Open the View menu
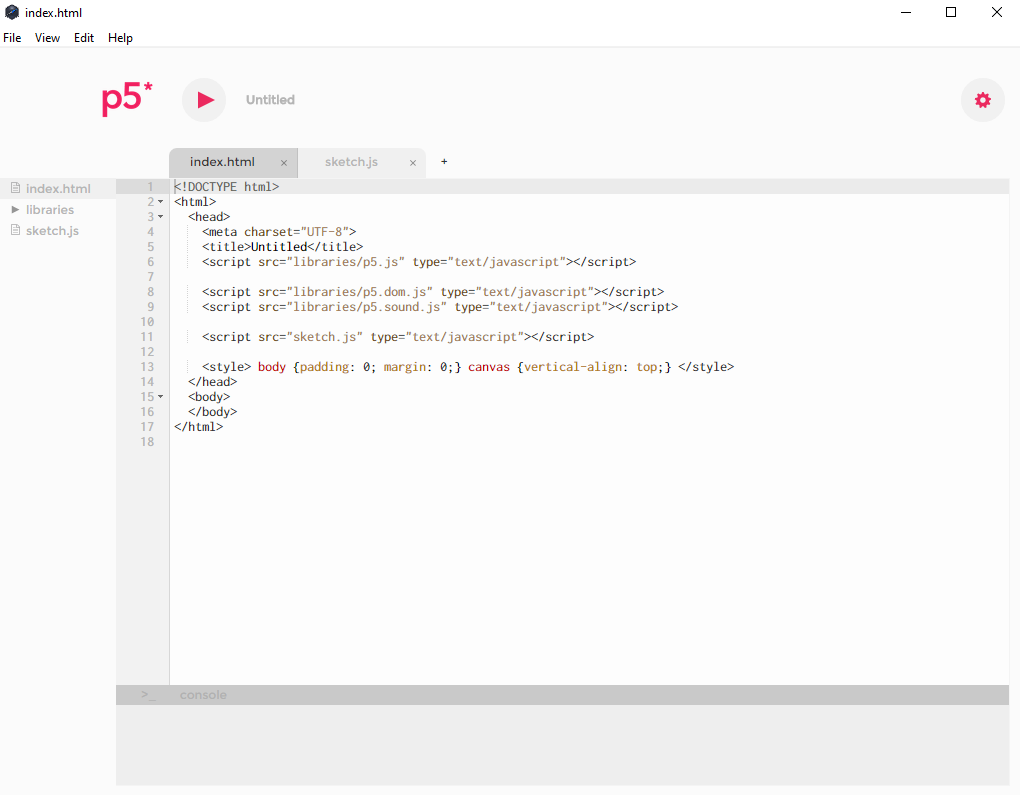The image size is (1020, 795). (47, 38)
